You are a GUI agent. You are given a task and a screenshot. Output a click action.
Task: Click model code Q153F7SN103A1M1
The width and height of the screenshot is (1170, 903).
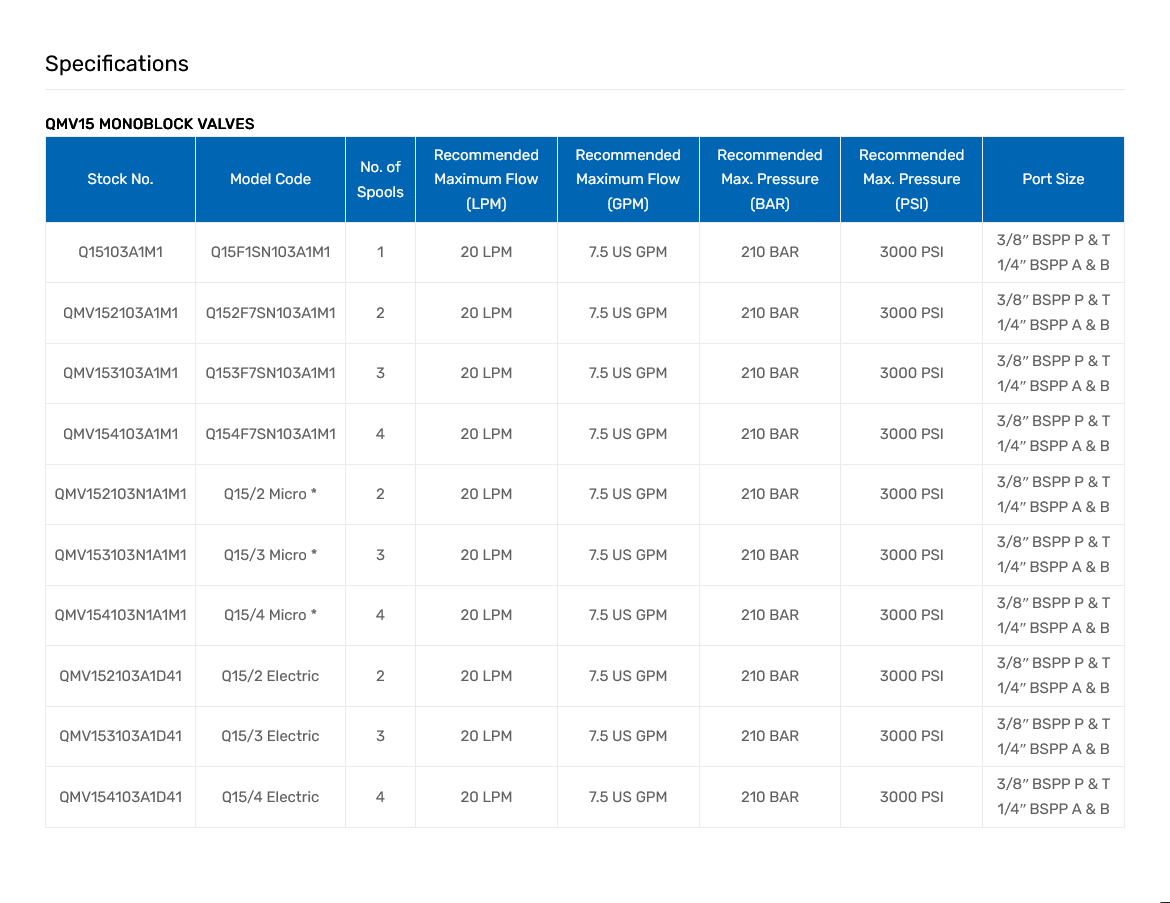click(x=270, y=373)
